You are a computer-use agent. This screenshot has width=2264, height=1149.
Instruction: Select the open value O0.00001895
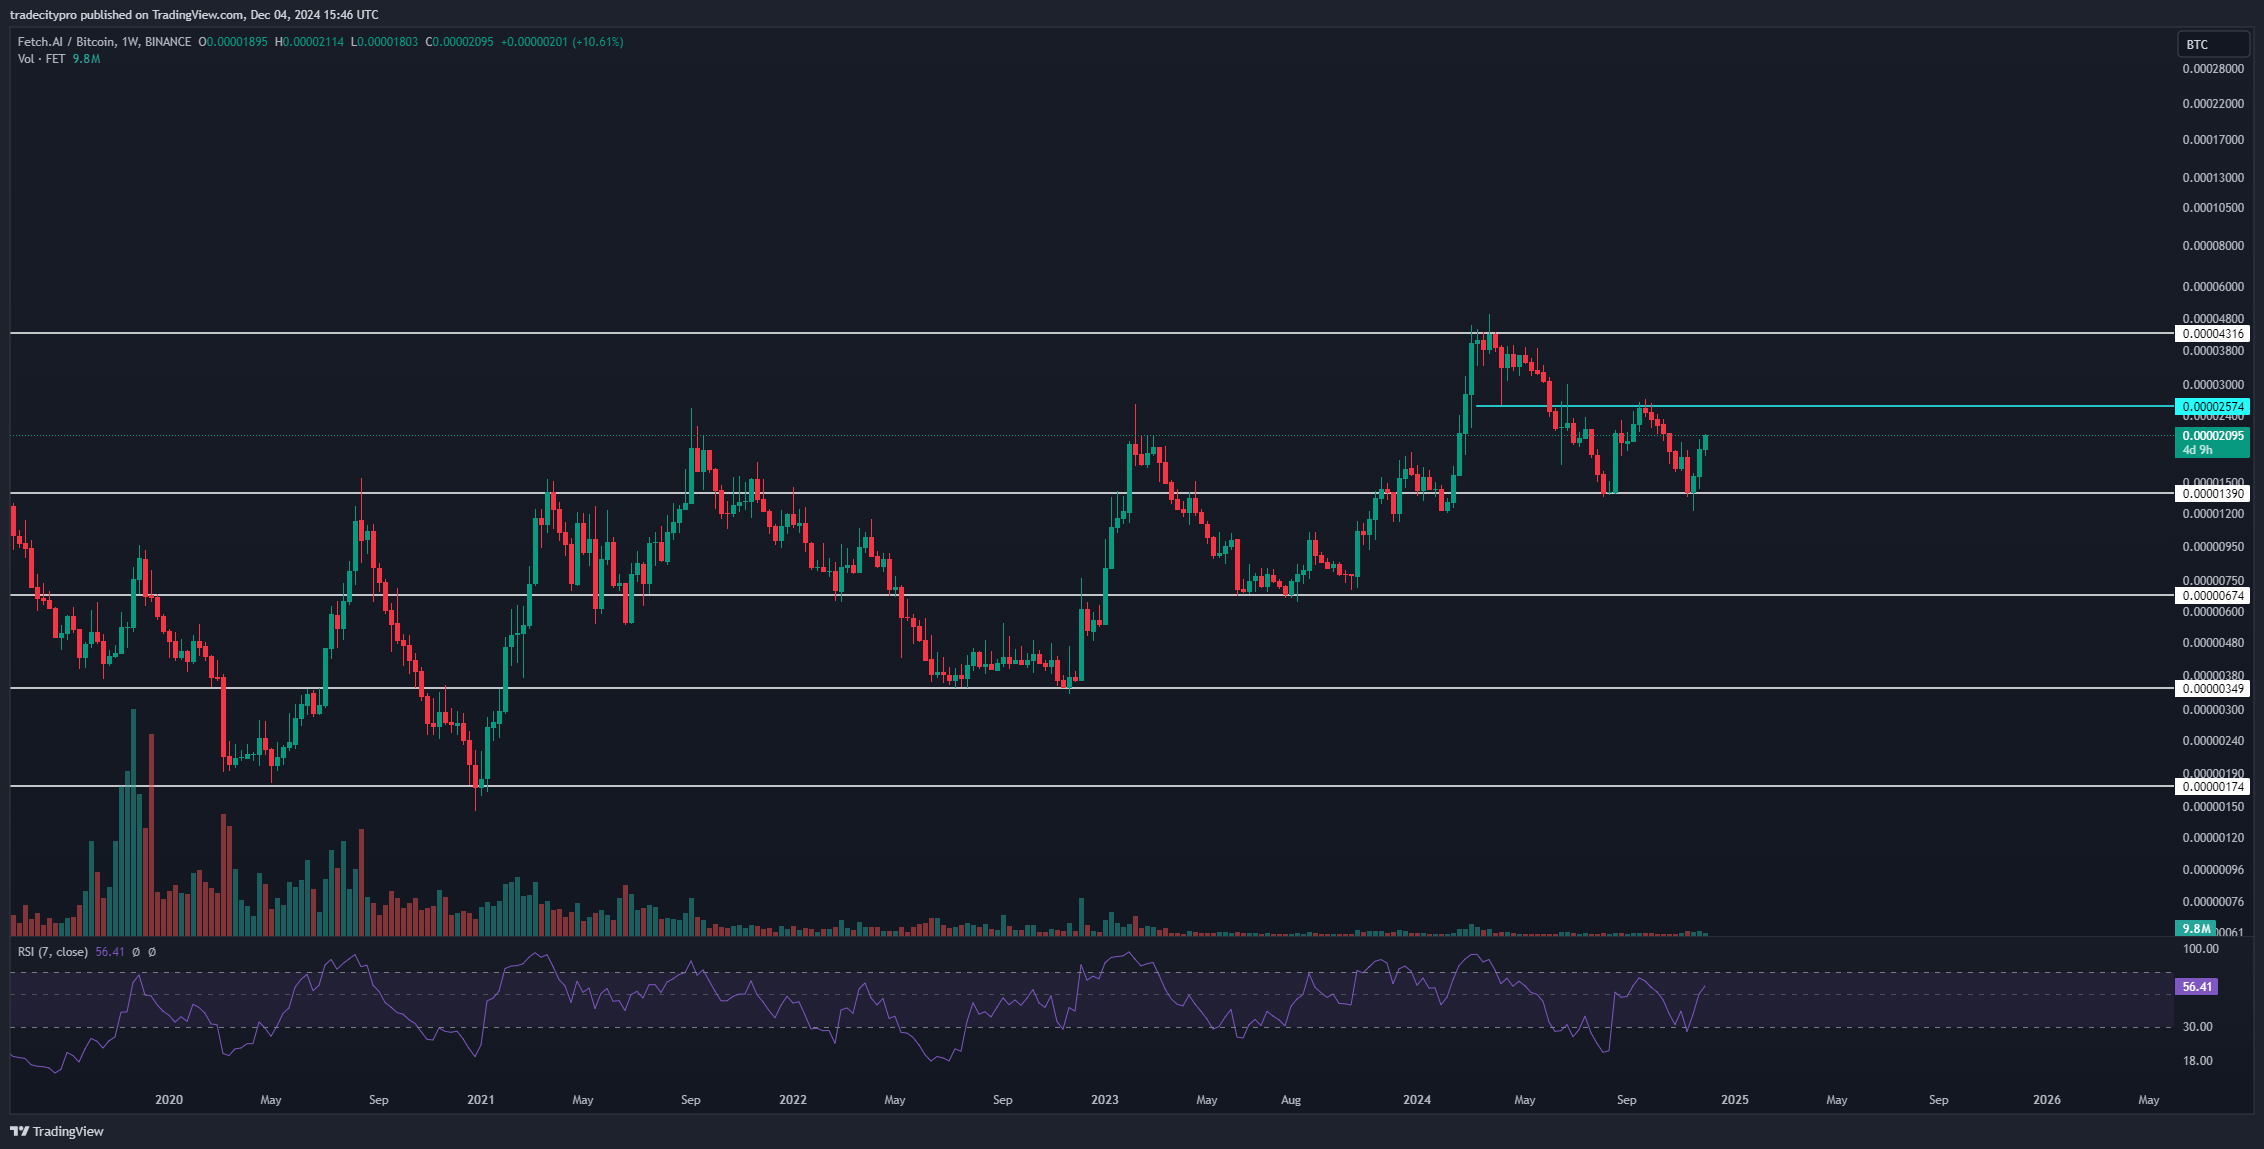pyautogui.click(x=233, y=42)
